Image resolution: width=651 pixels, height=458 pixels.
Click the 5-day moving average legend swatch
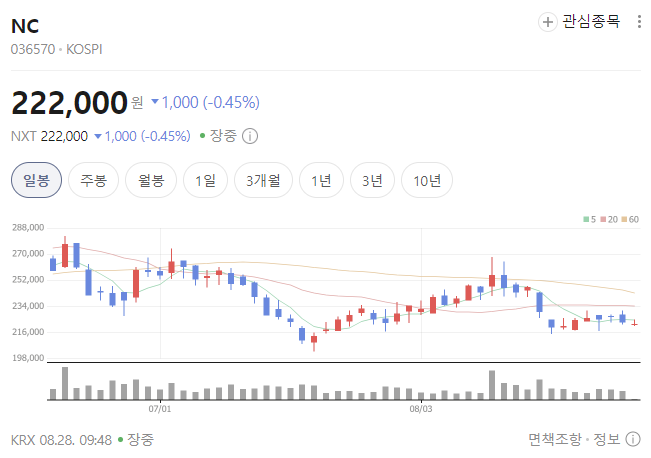pyautogui.click(x=586, y=219)
